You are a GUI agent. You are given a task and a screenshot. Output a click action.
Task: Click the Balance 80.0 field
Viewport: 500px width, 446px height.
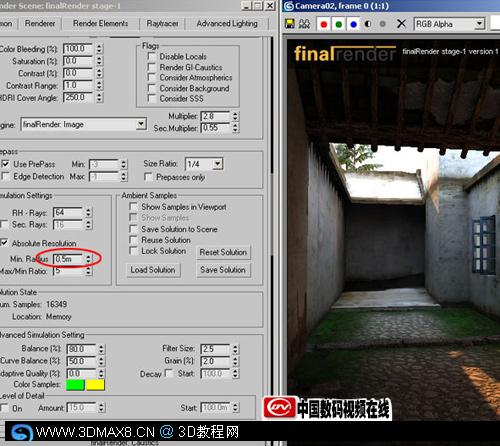pyautogui.click(x=81, y=349)
